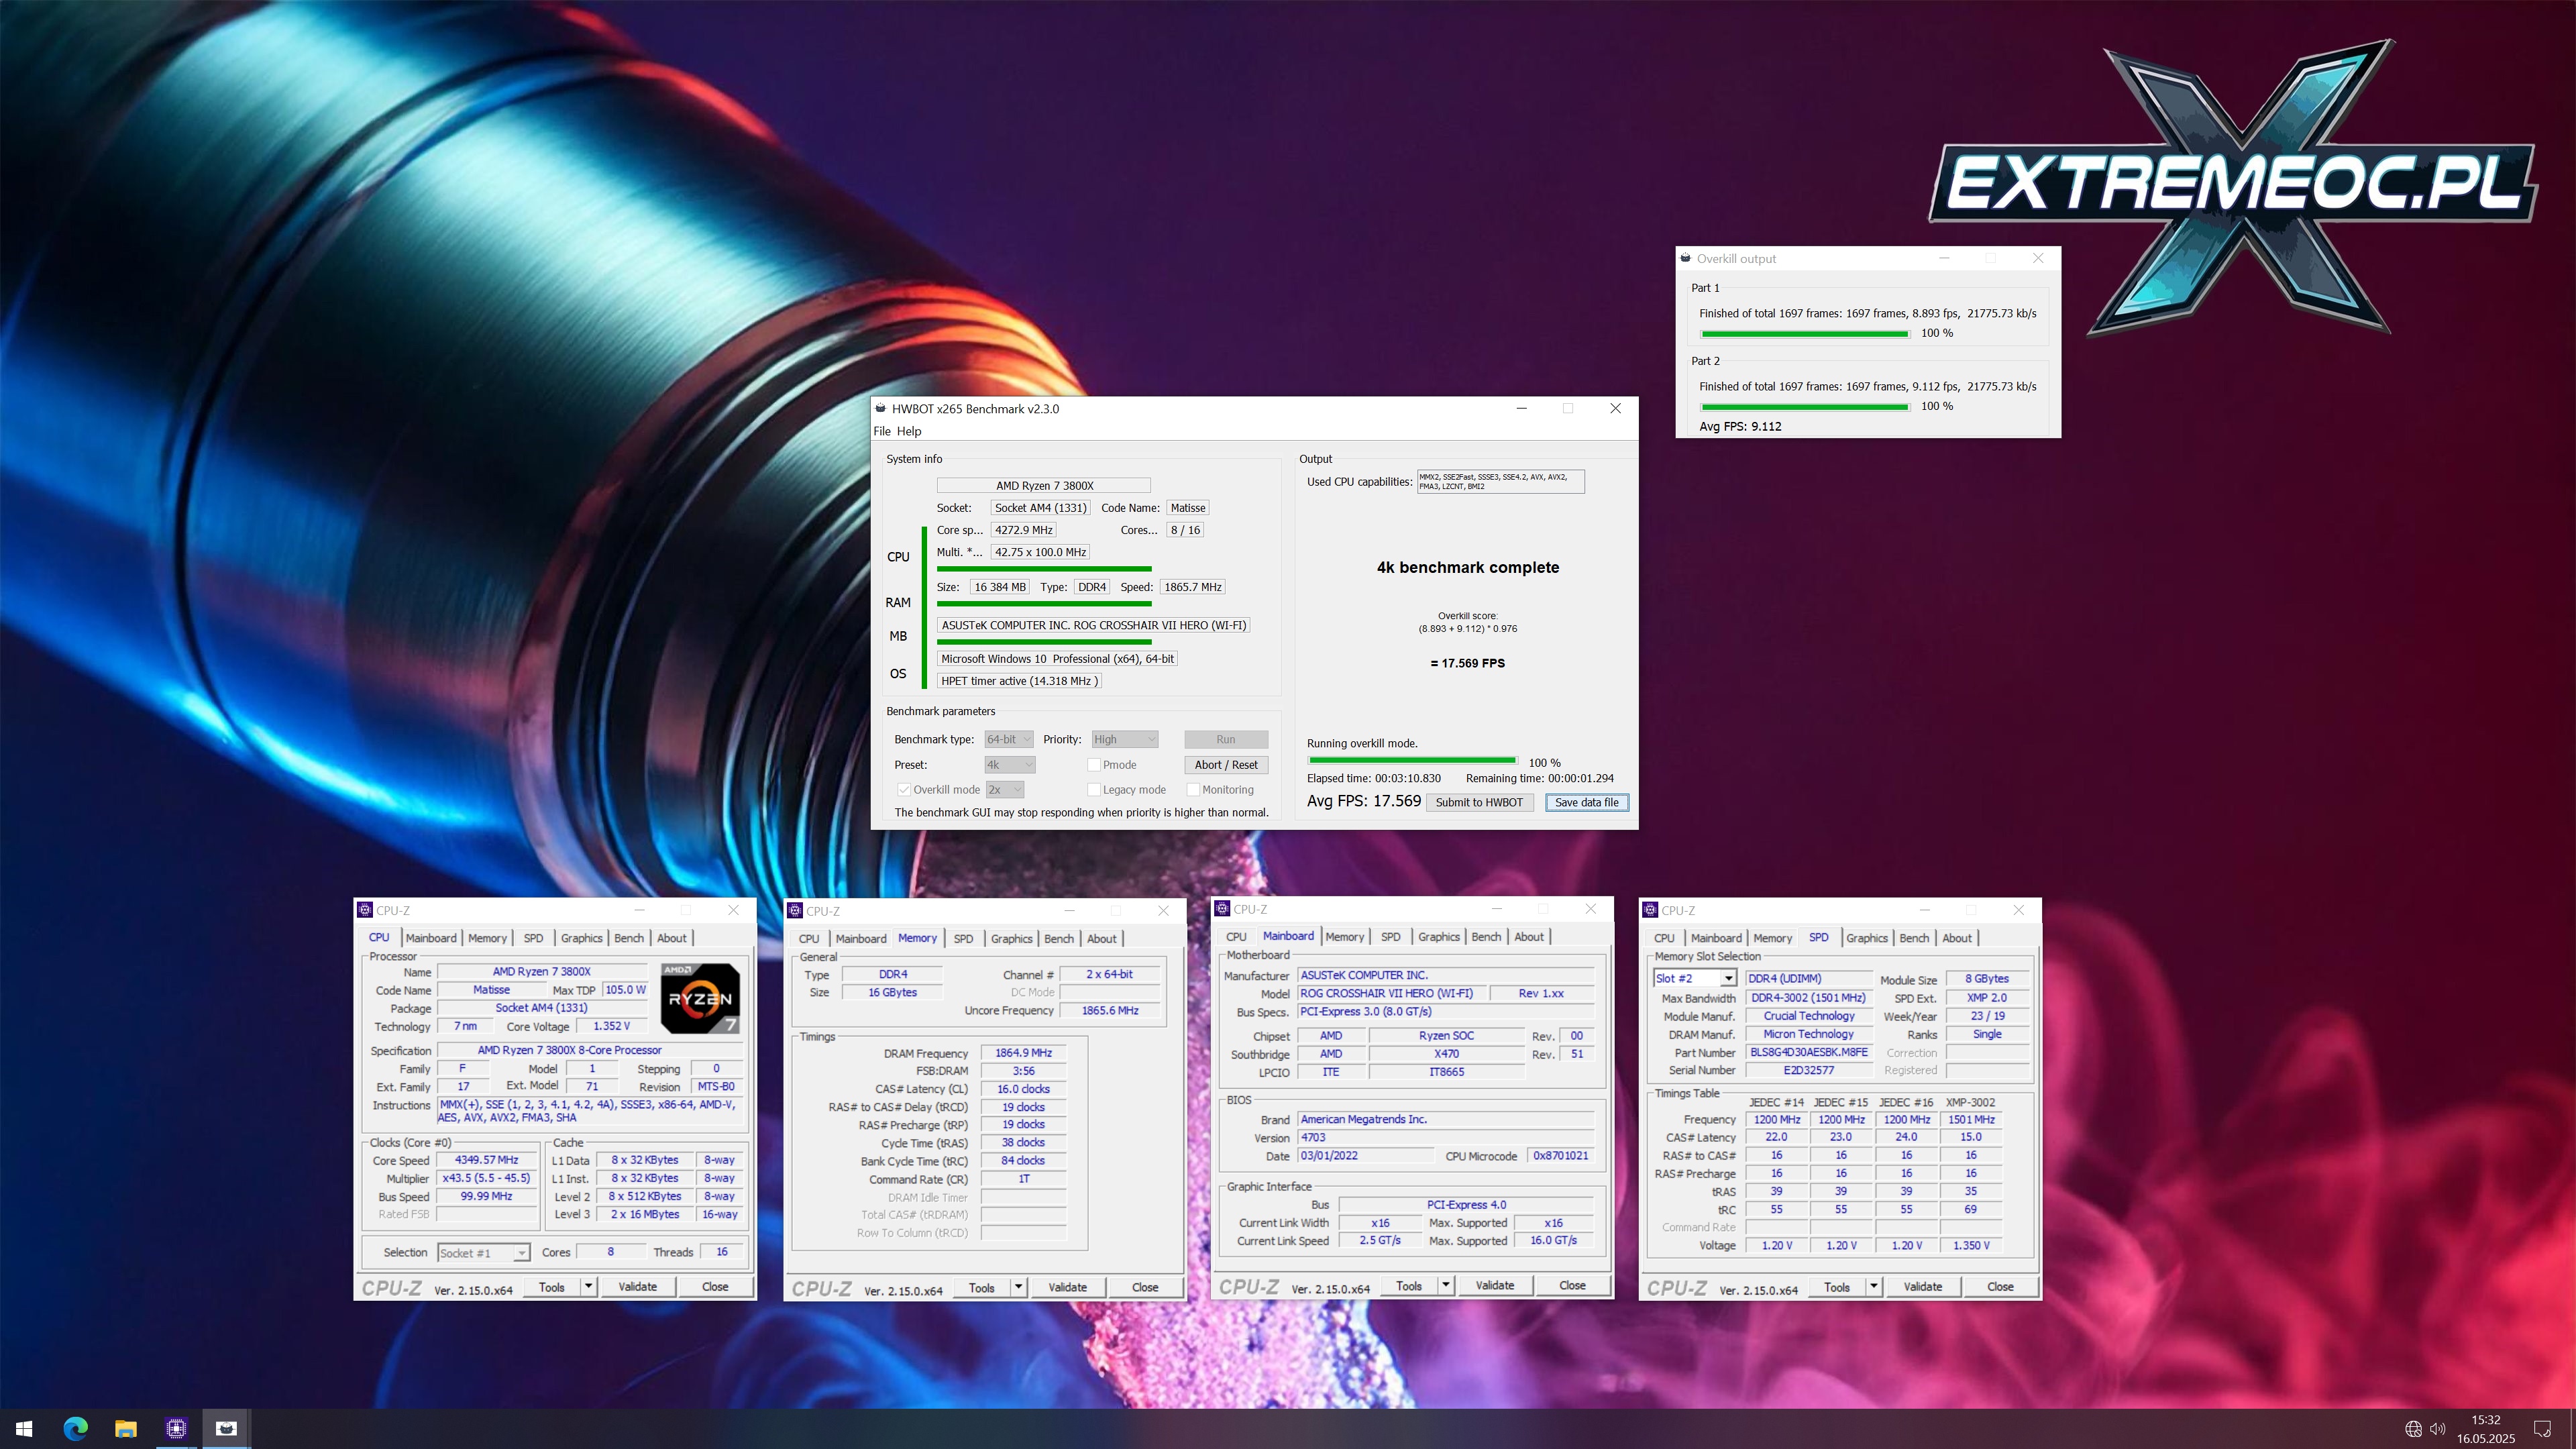Click the Run button

click(1226, 739)
